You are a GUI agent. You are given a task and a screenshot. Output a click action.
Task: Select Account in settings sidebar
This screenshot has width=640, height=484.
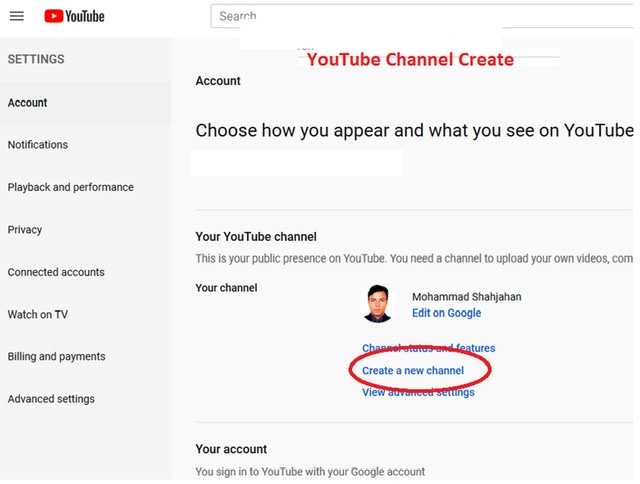click(x=85, y=102)
